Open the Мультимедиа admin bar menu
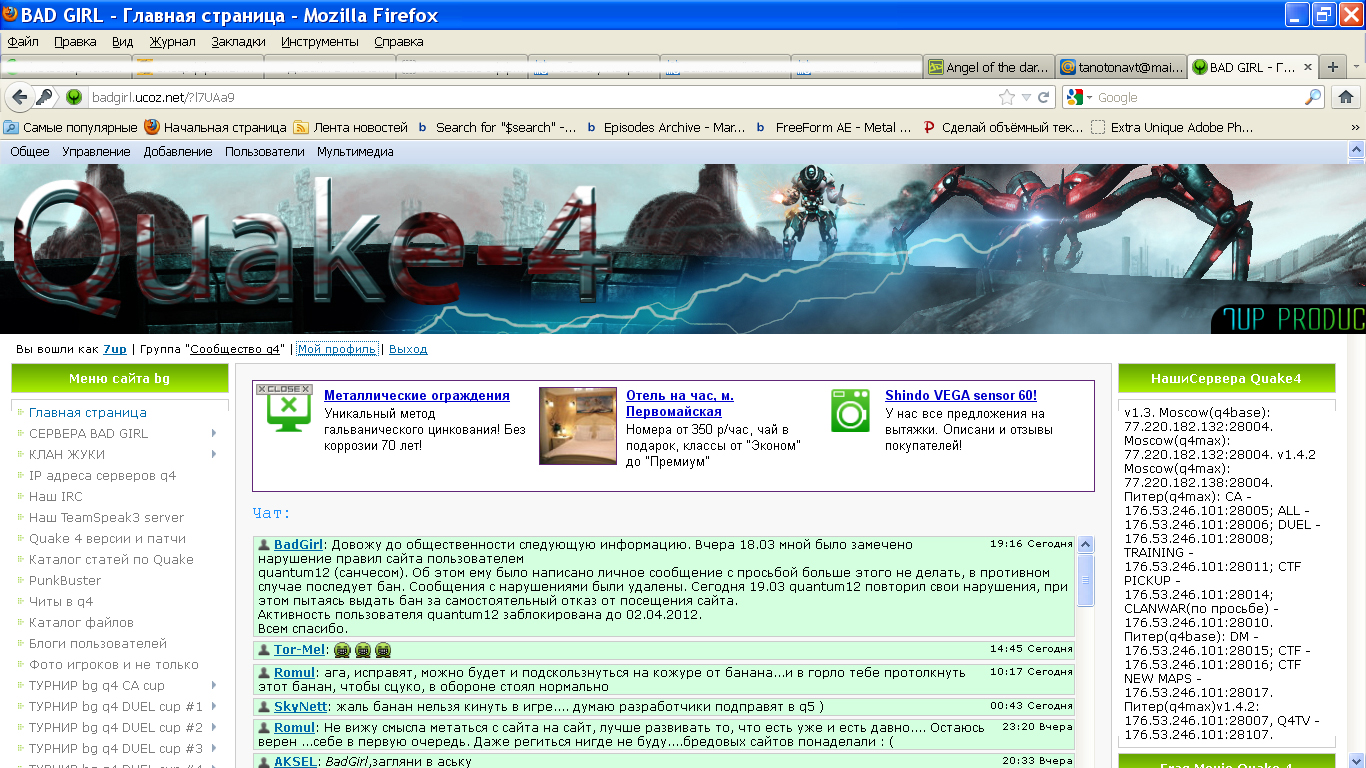 pyautogui.click(x=355, y=152)
